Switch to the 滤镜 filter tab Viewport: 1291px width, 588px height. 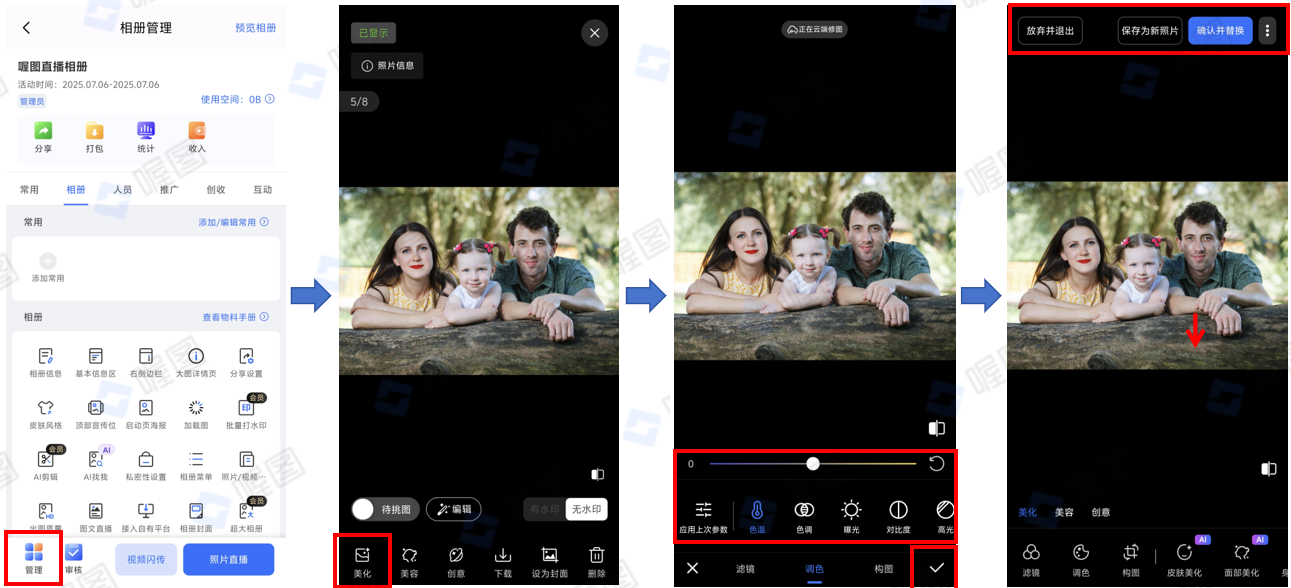pos(745,568)
